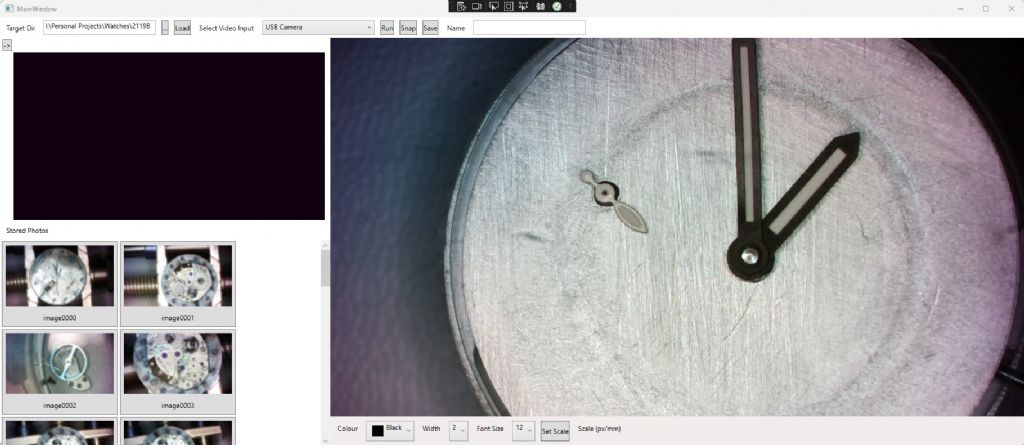This screenshot has width=1024, height=445.
Task: Click the scroll up arrow of photo list
Action: tap(325, 244)
